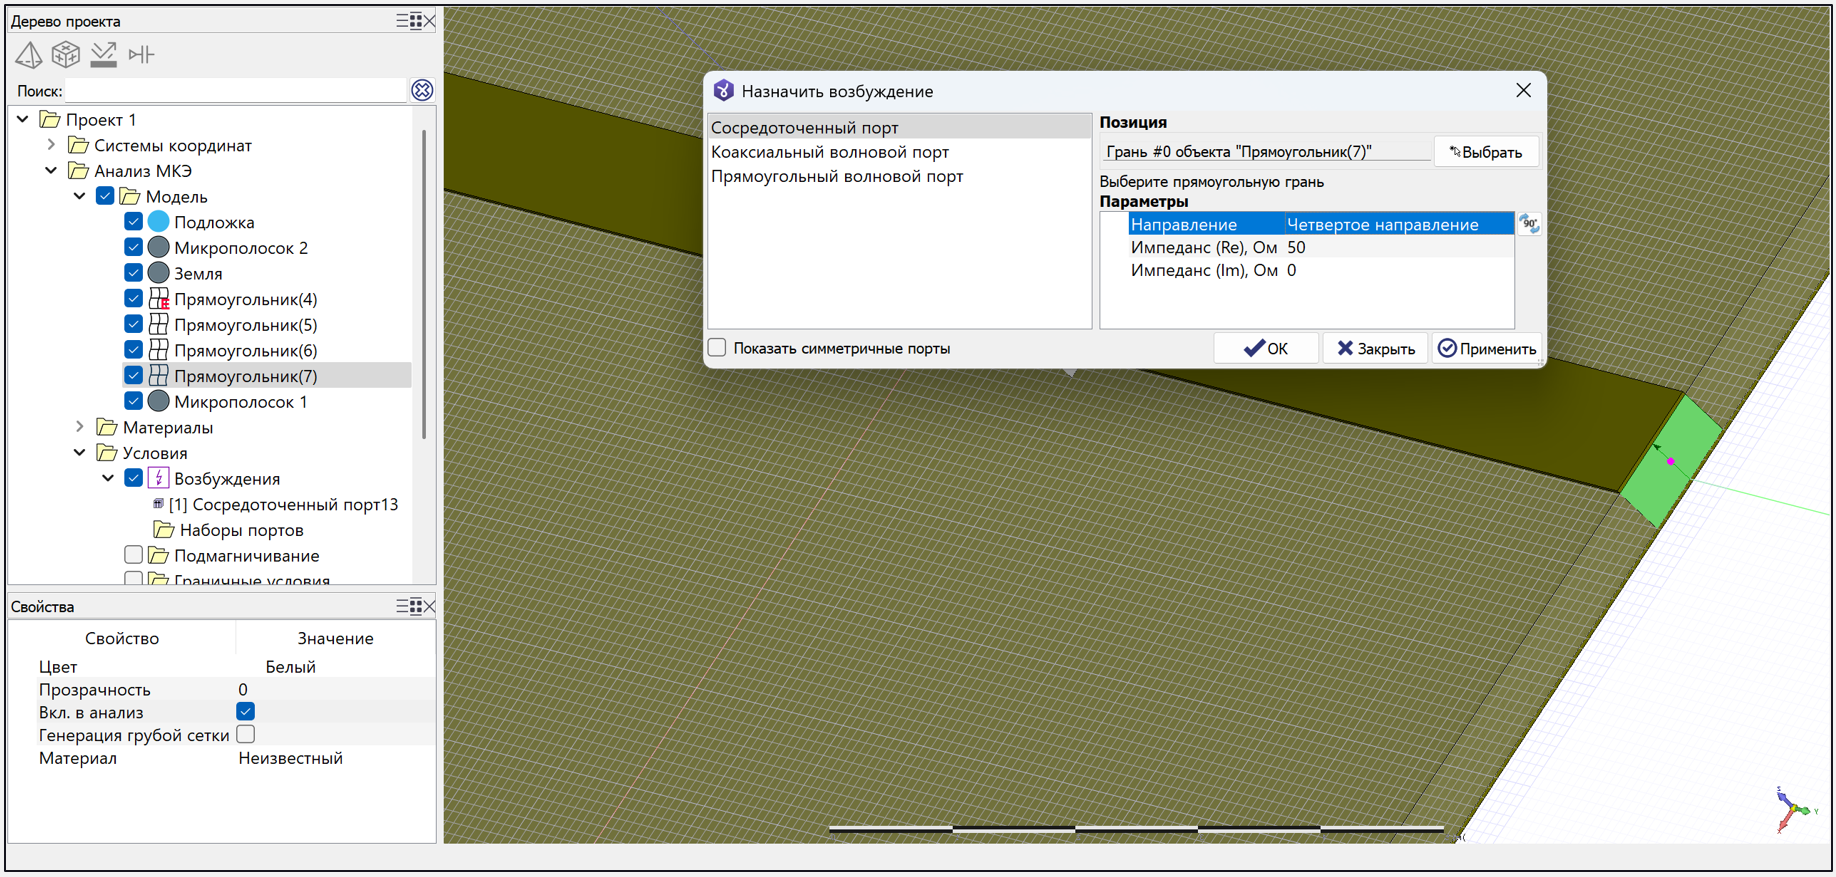1836x877 pixels.
Task: Click the Выбрать button for position
Action: click(1485, 152)
